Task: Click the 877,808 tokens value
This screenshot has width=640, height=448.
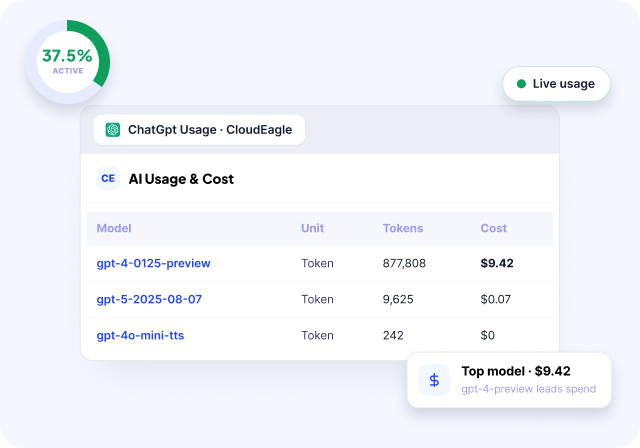Action: pyautogui.click(x=404, y=263)
